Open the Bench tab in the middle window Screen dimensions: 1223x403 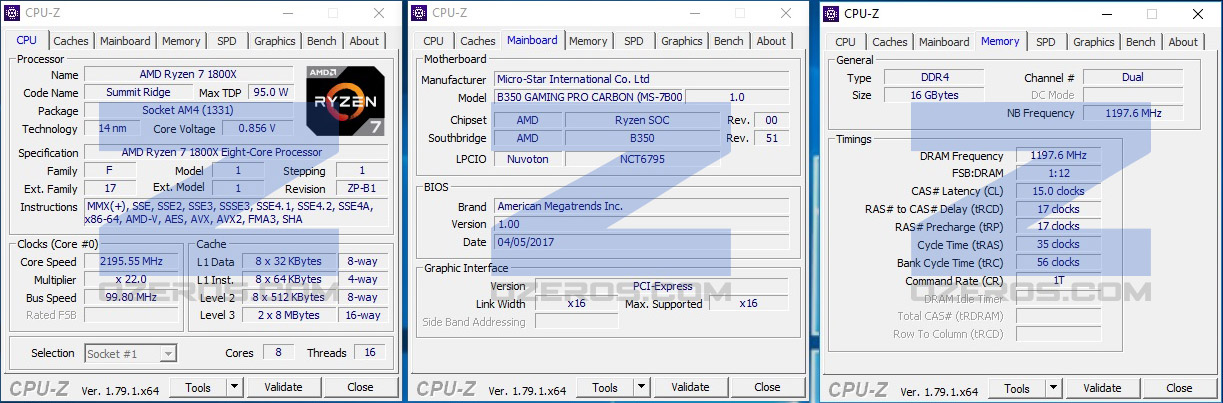[x=728, y=41]
